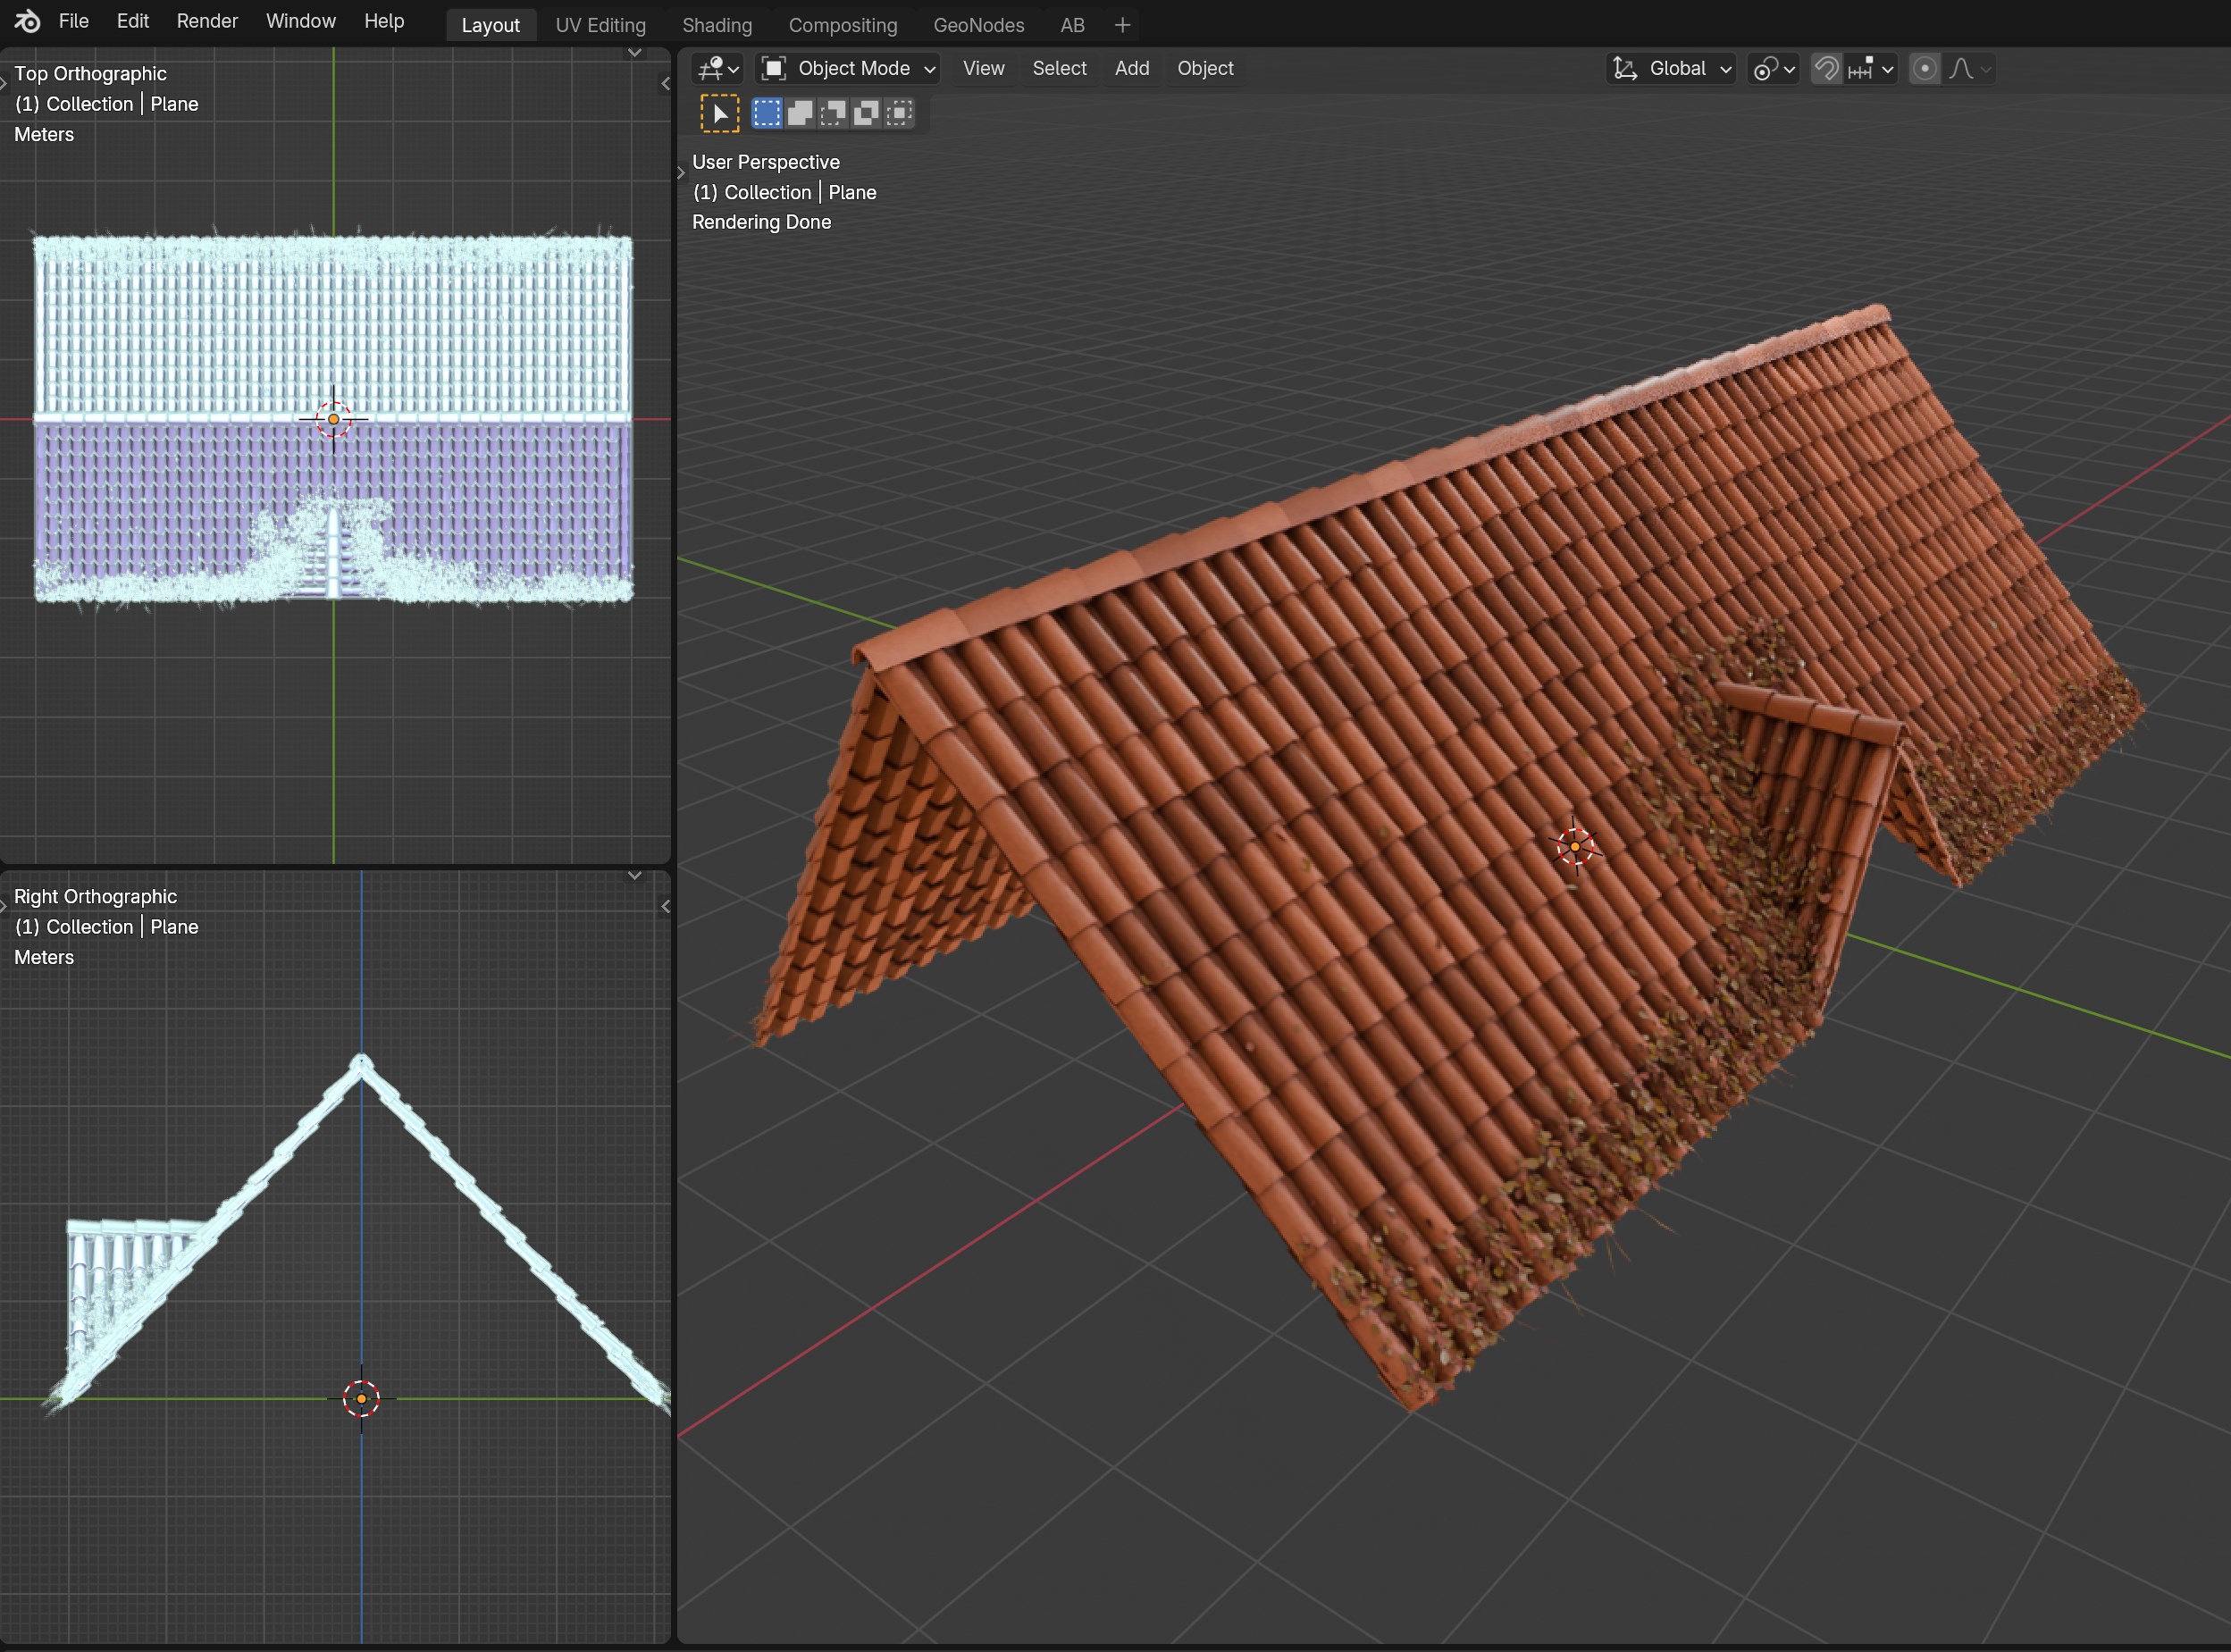Image resolution: width=2231 pixels, height=1652 pixels.
Task: Select the Select Box tool icon
Action: [719, 113]
